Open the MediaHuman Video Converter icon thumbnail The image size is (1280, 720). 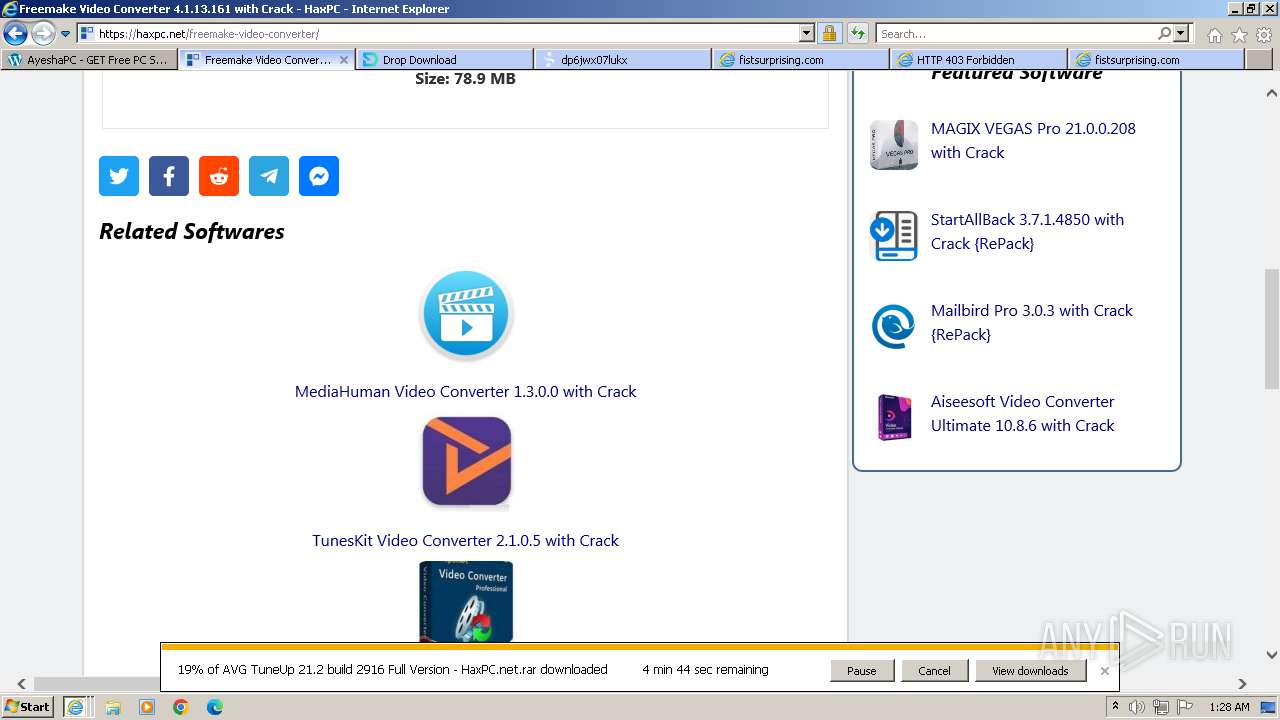[466, 315]
